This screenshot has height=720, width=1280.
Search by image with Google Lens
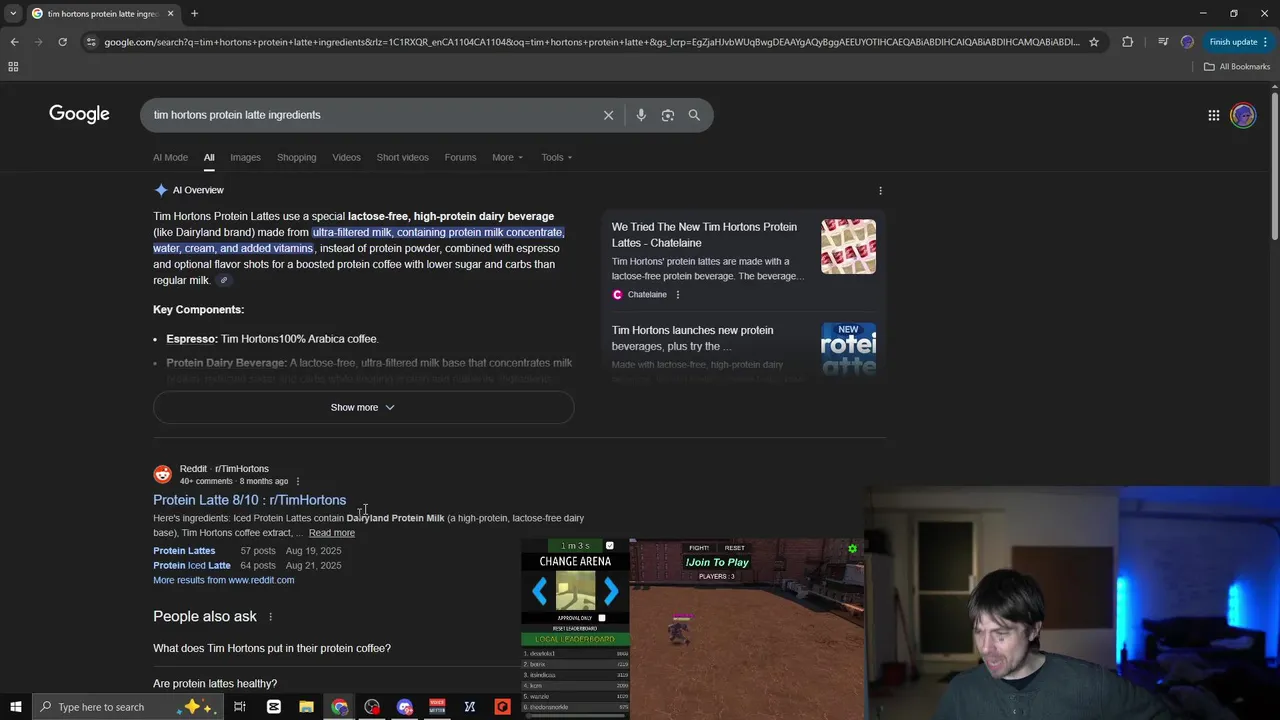click(x=668, y=115)
